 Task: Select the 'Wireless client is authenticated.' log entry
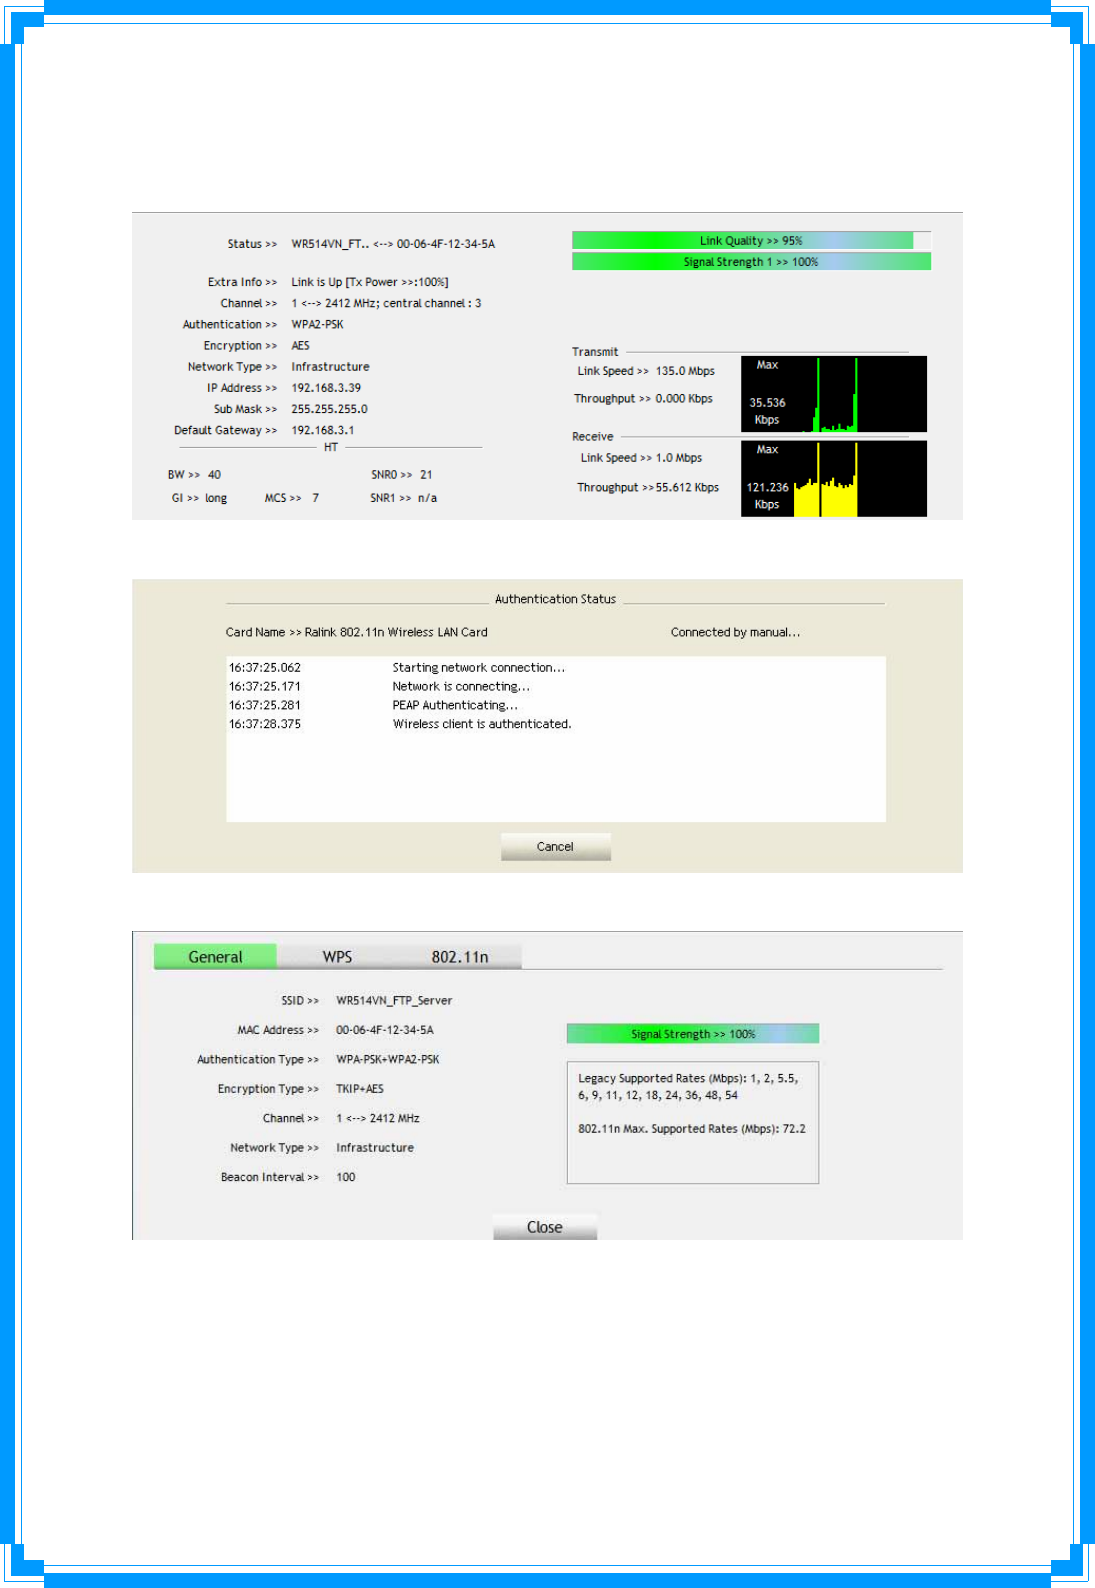click(x=482, y=725)
